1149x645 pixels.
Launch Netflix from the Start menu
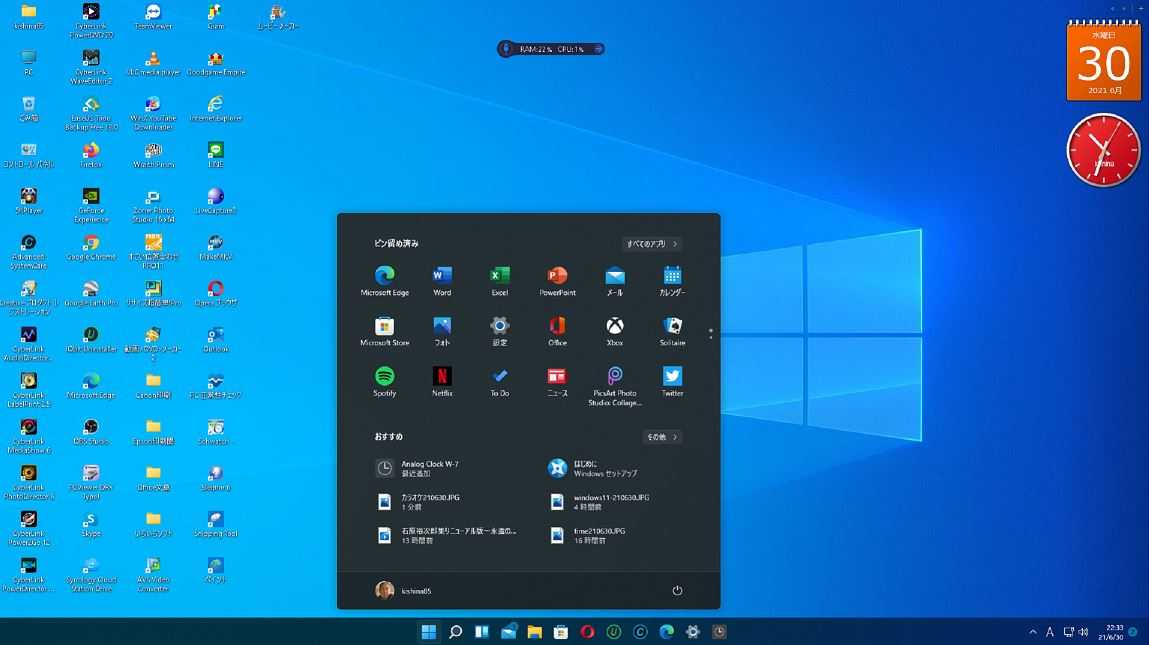coord(442,377)
